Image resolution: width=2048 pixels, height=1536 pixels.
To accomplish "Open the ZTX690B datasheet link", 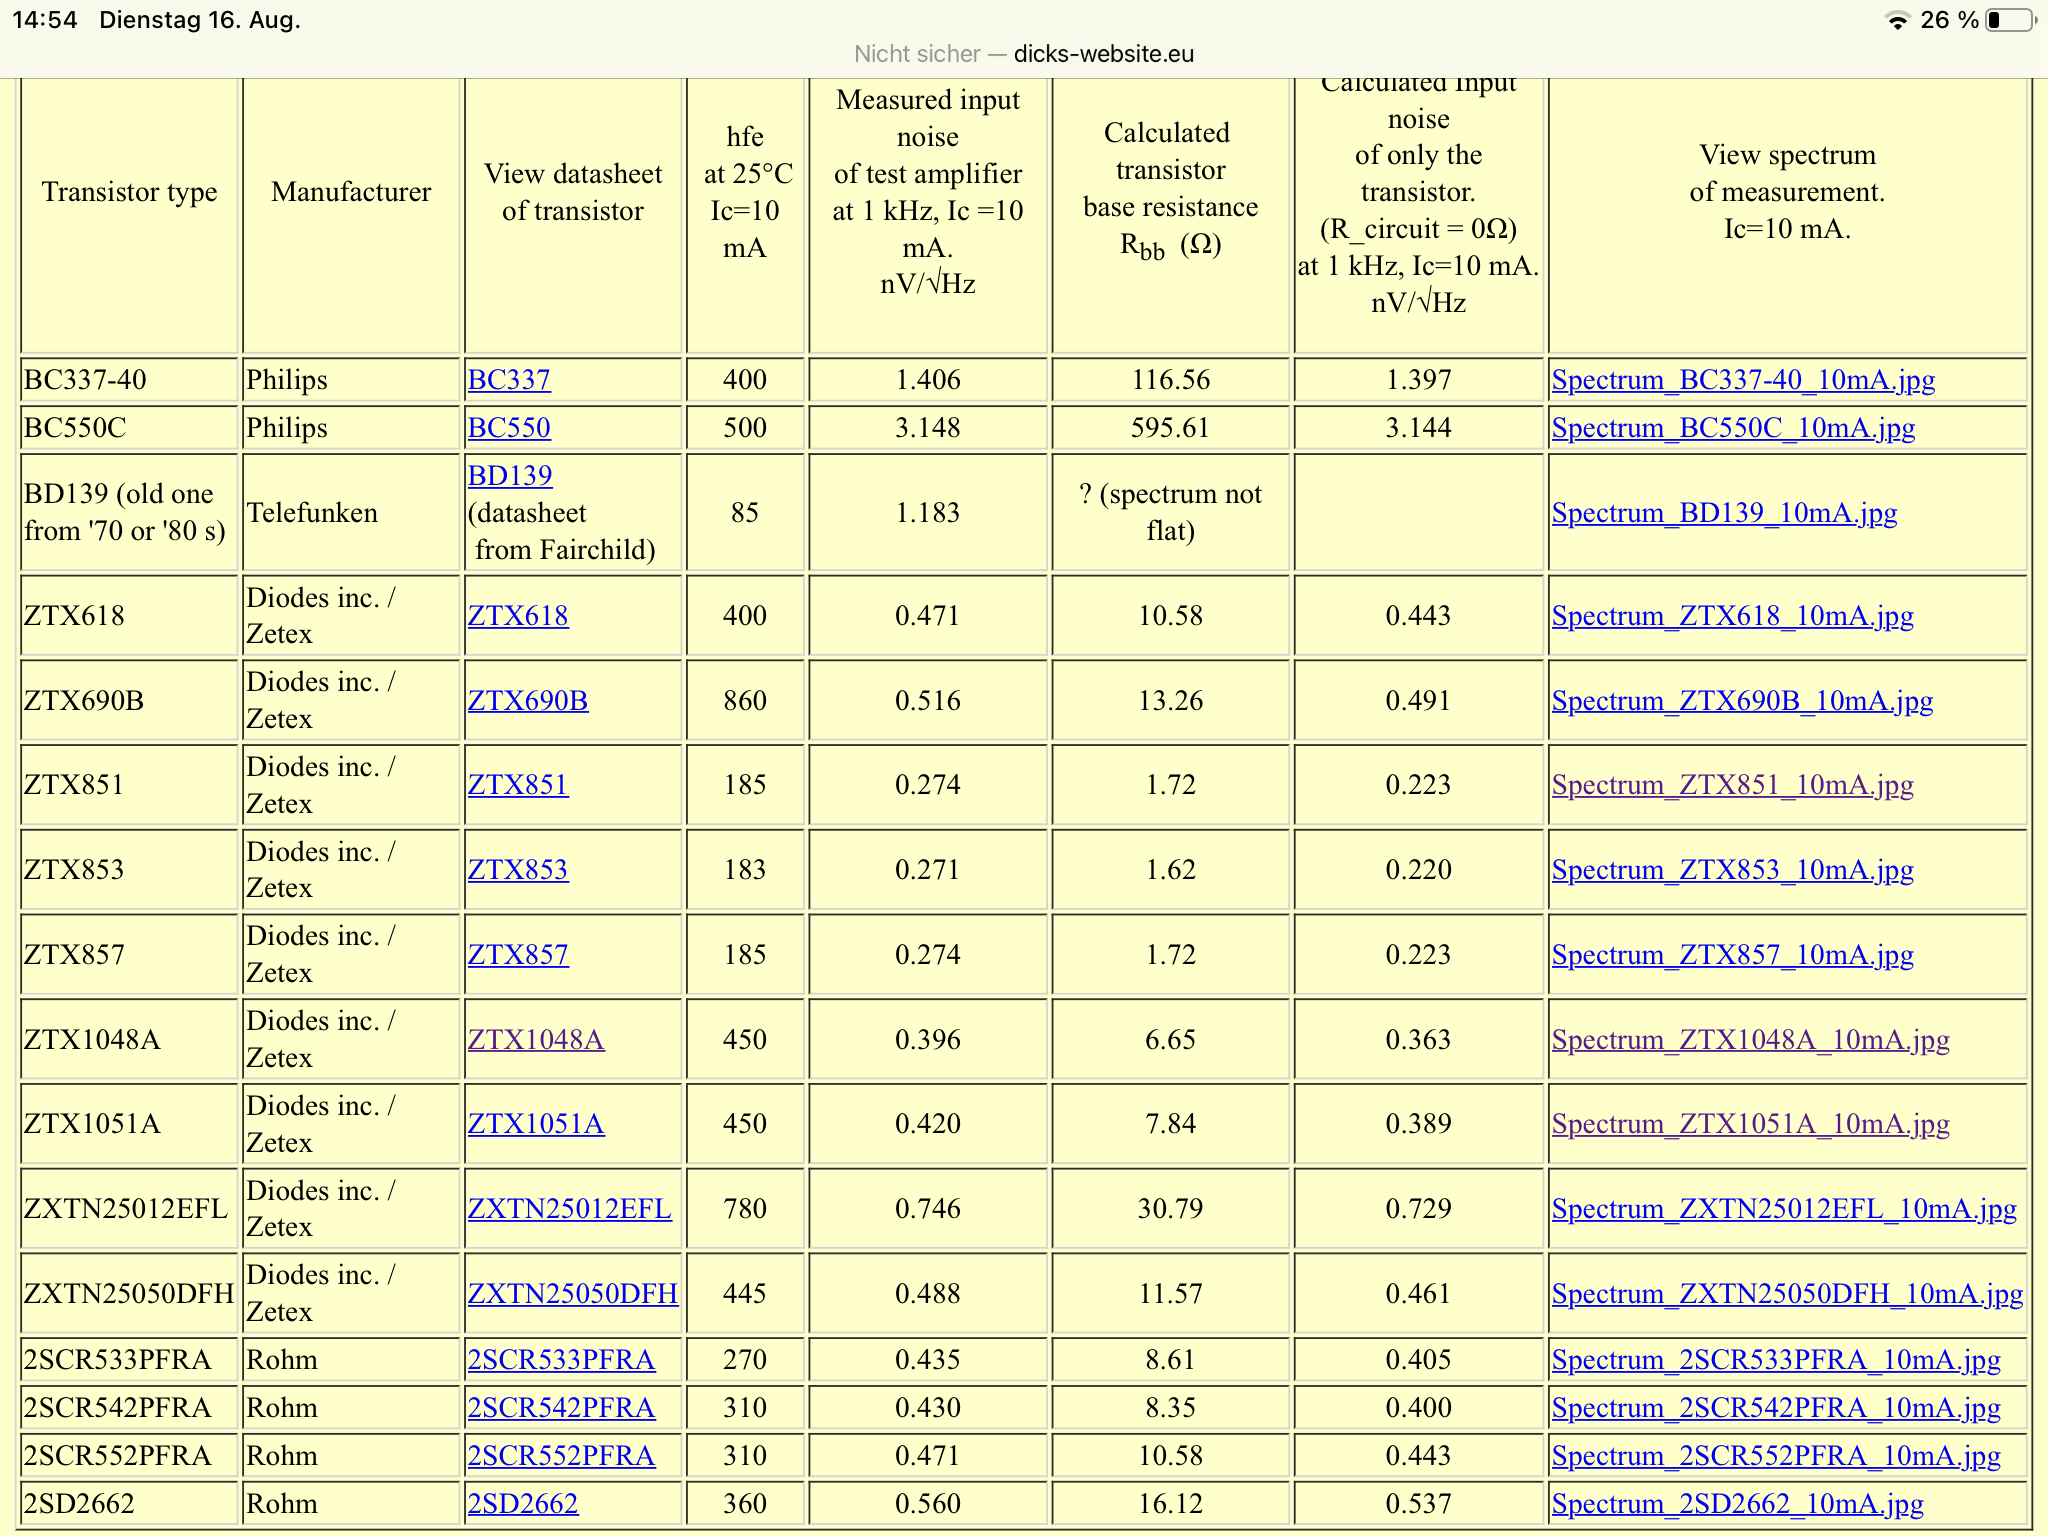I will 528,701.
